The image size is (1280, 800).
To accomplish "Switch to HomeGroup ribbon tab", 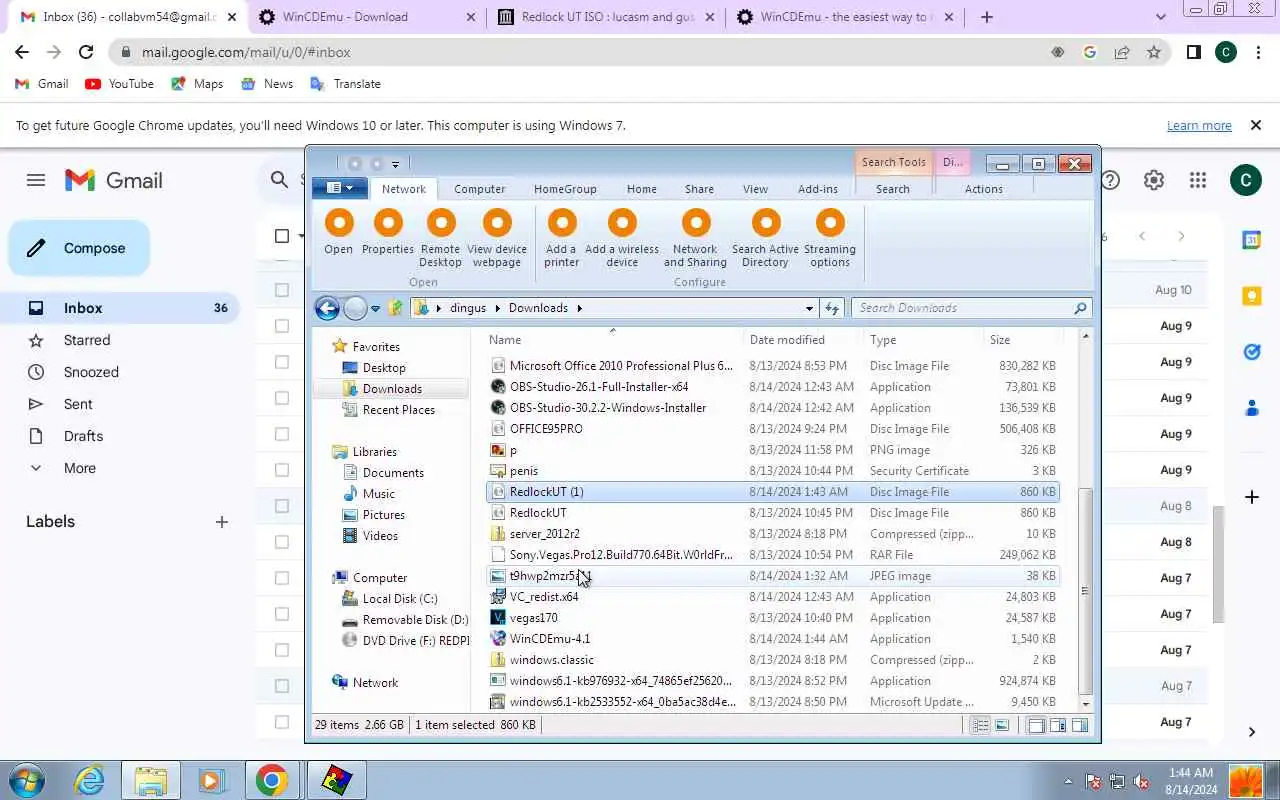I will pyautogui.click(x=565, y=189).
